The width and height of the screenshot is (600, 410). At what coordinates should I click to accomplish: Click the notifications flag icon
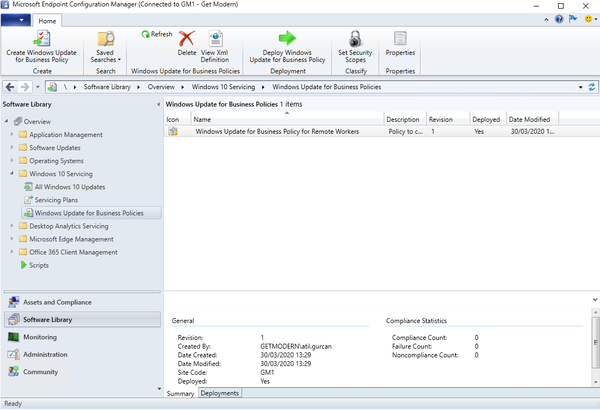pyautogui.click(x=573, y=19)
